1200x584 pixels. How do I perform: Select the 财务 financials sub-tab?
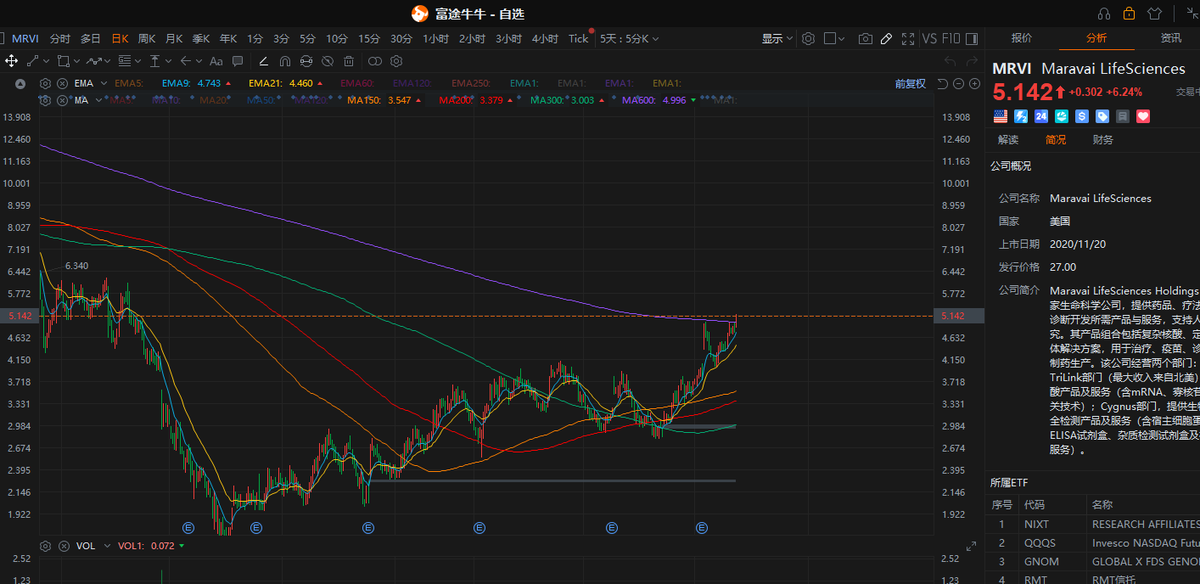1103,139
